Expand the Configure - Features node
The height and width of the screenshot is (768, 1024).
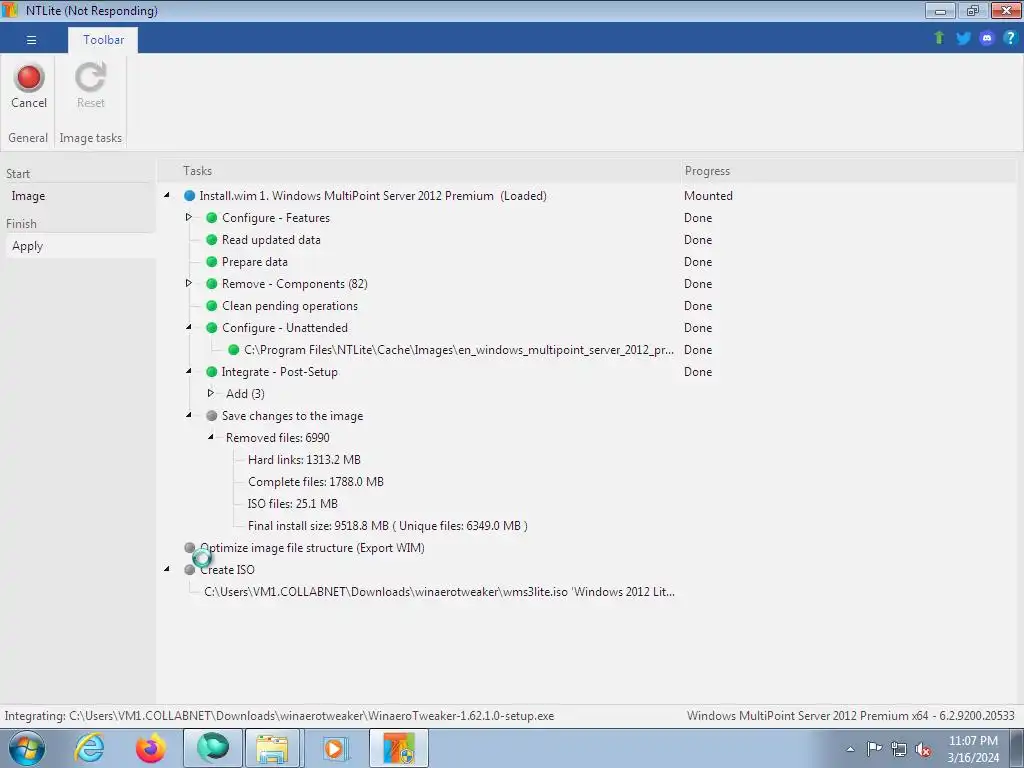189,217
